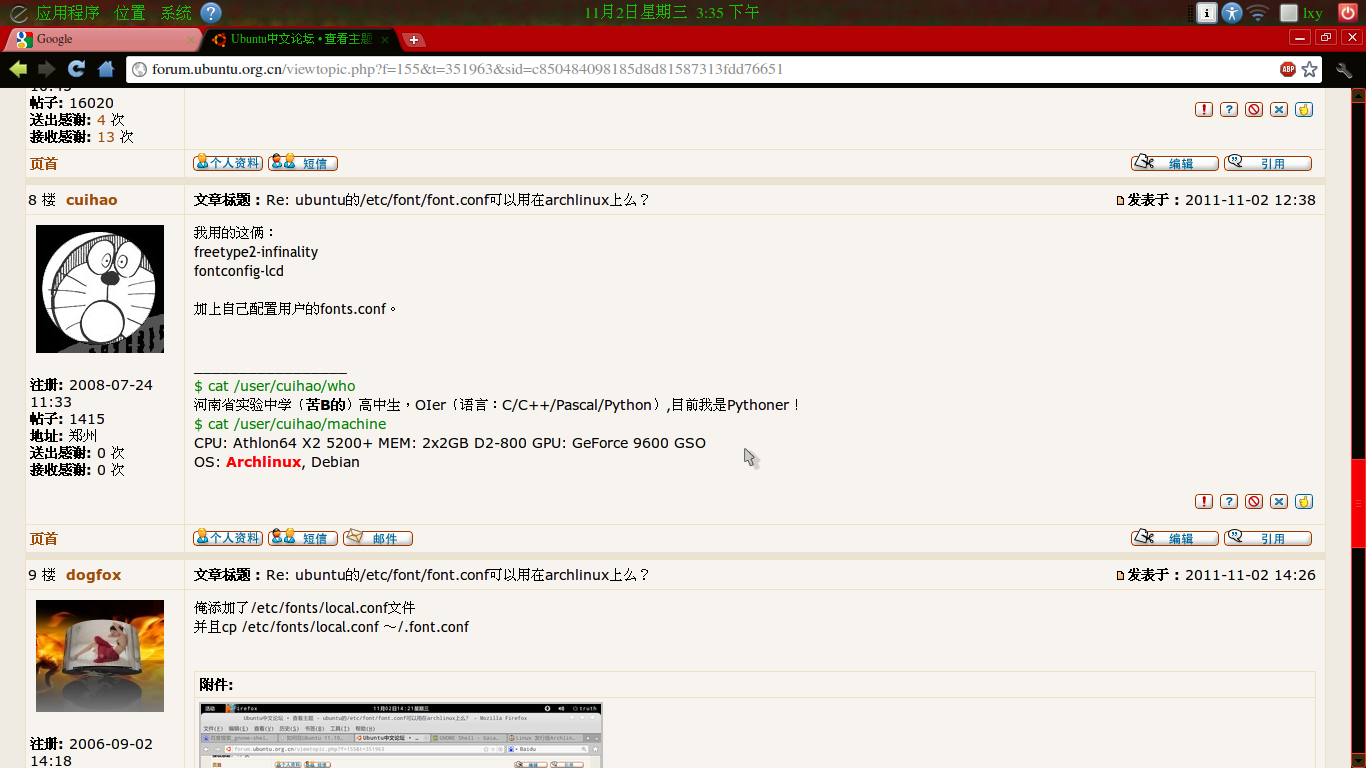
Task: Click the post icon beside 发表于 2011-11-02 14:26
Action: pos(1120,575)
